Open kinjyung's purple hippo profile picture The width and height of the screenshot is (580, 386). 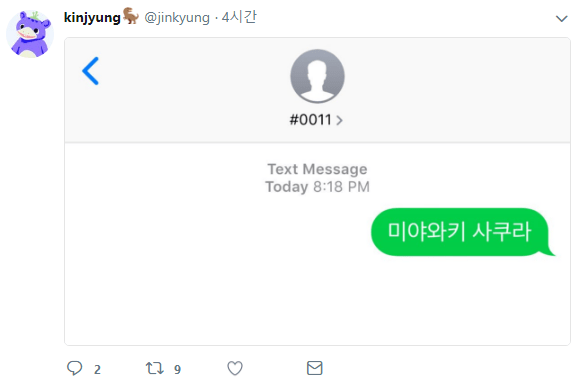point(30,34)
